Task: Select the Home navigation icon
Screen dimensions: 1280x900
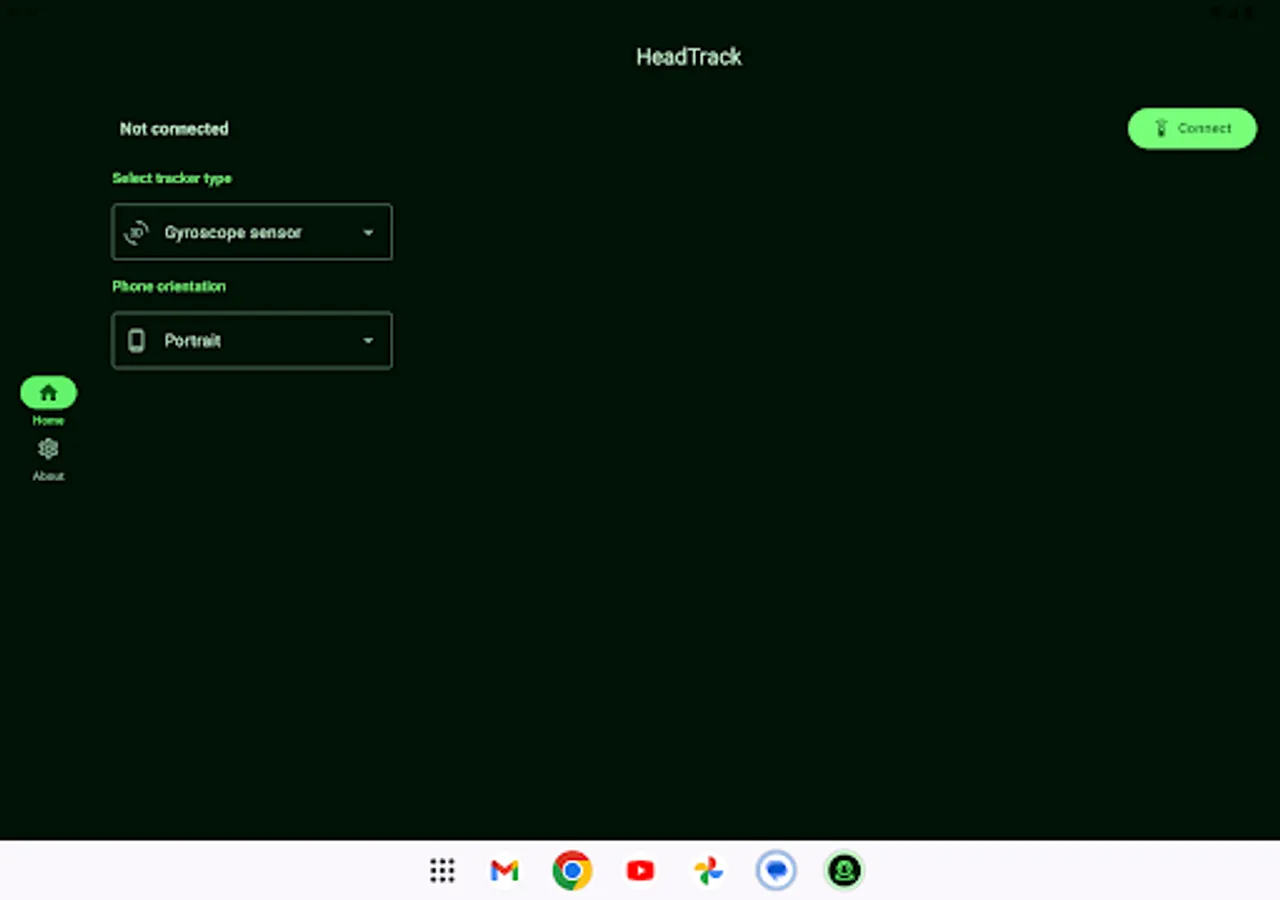Action: click(48, 392)
